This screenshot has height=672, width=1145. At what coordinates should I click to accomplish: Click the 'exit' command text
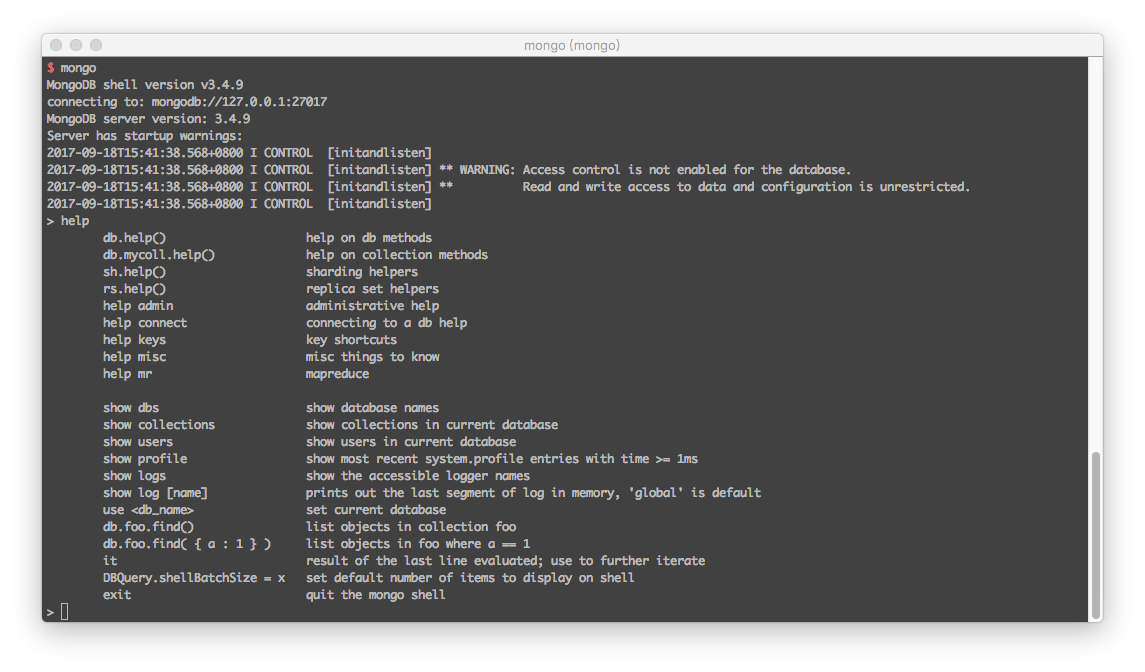(117, 595)
